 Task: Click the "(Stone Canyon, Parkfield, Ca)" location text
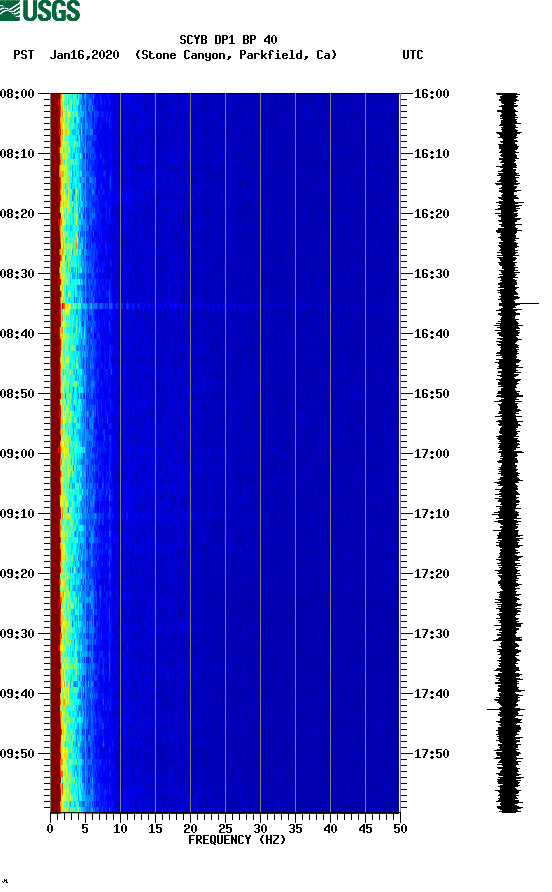tap(236, 55)
